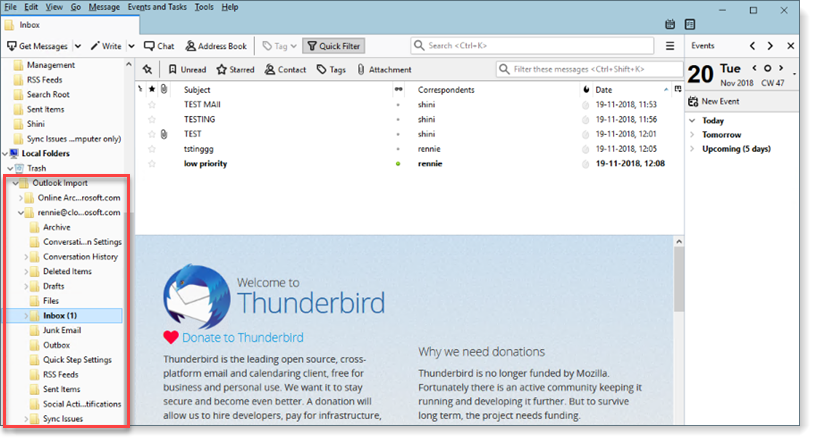Screen dimensions: 817x440
Task: Filter messages by Contact
Action: 286,69
